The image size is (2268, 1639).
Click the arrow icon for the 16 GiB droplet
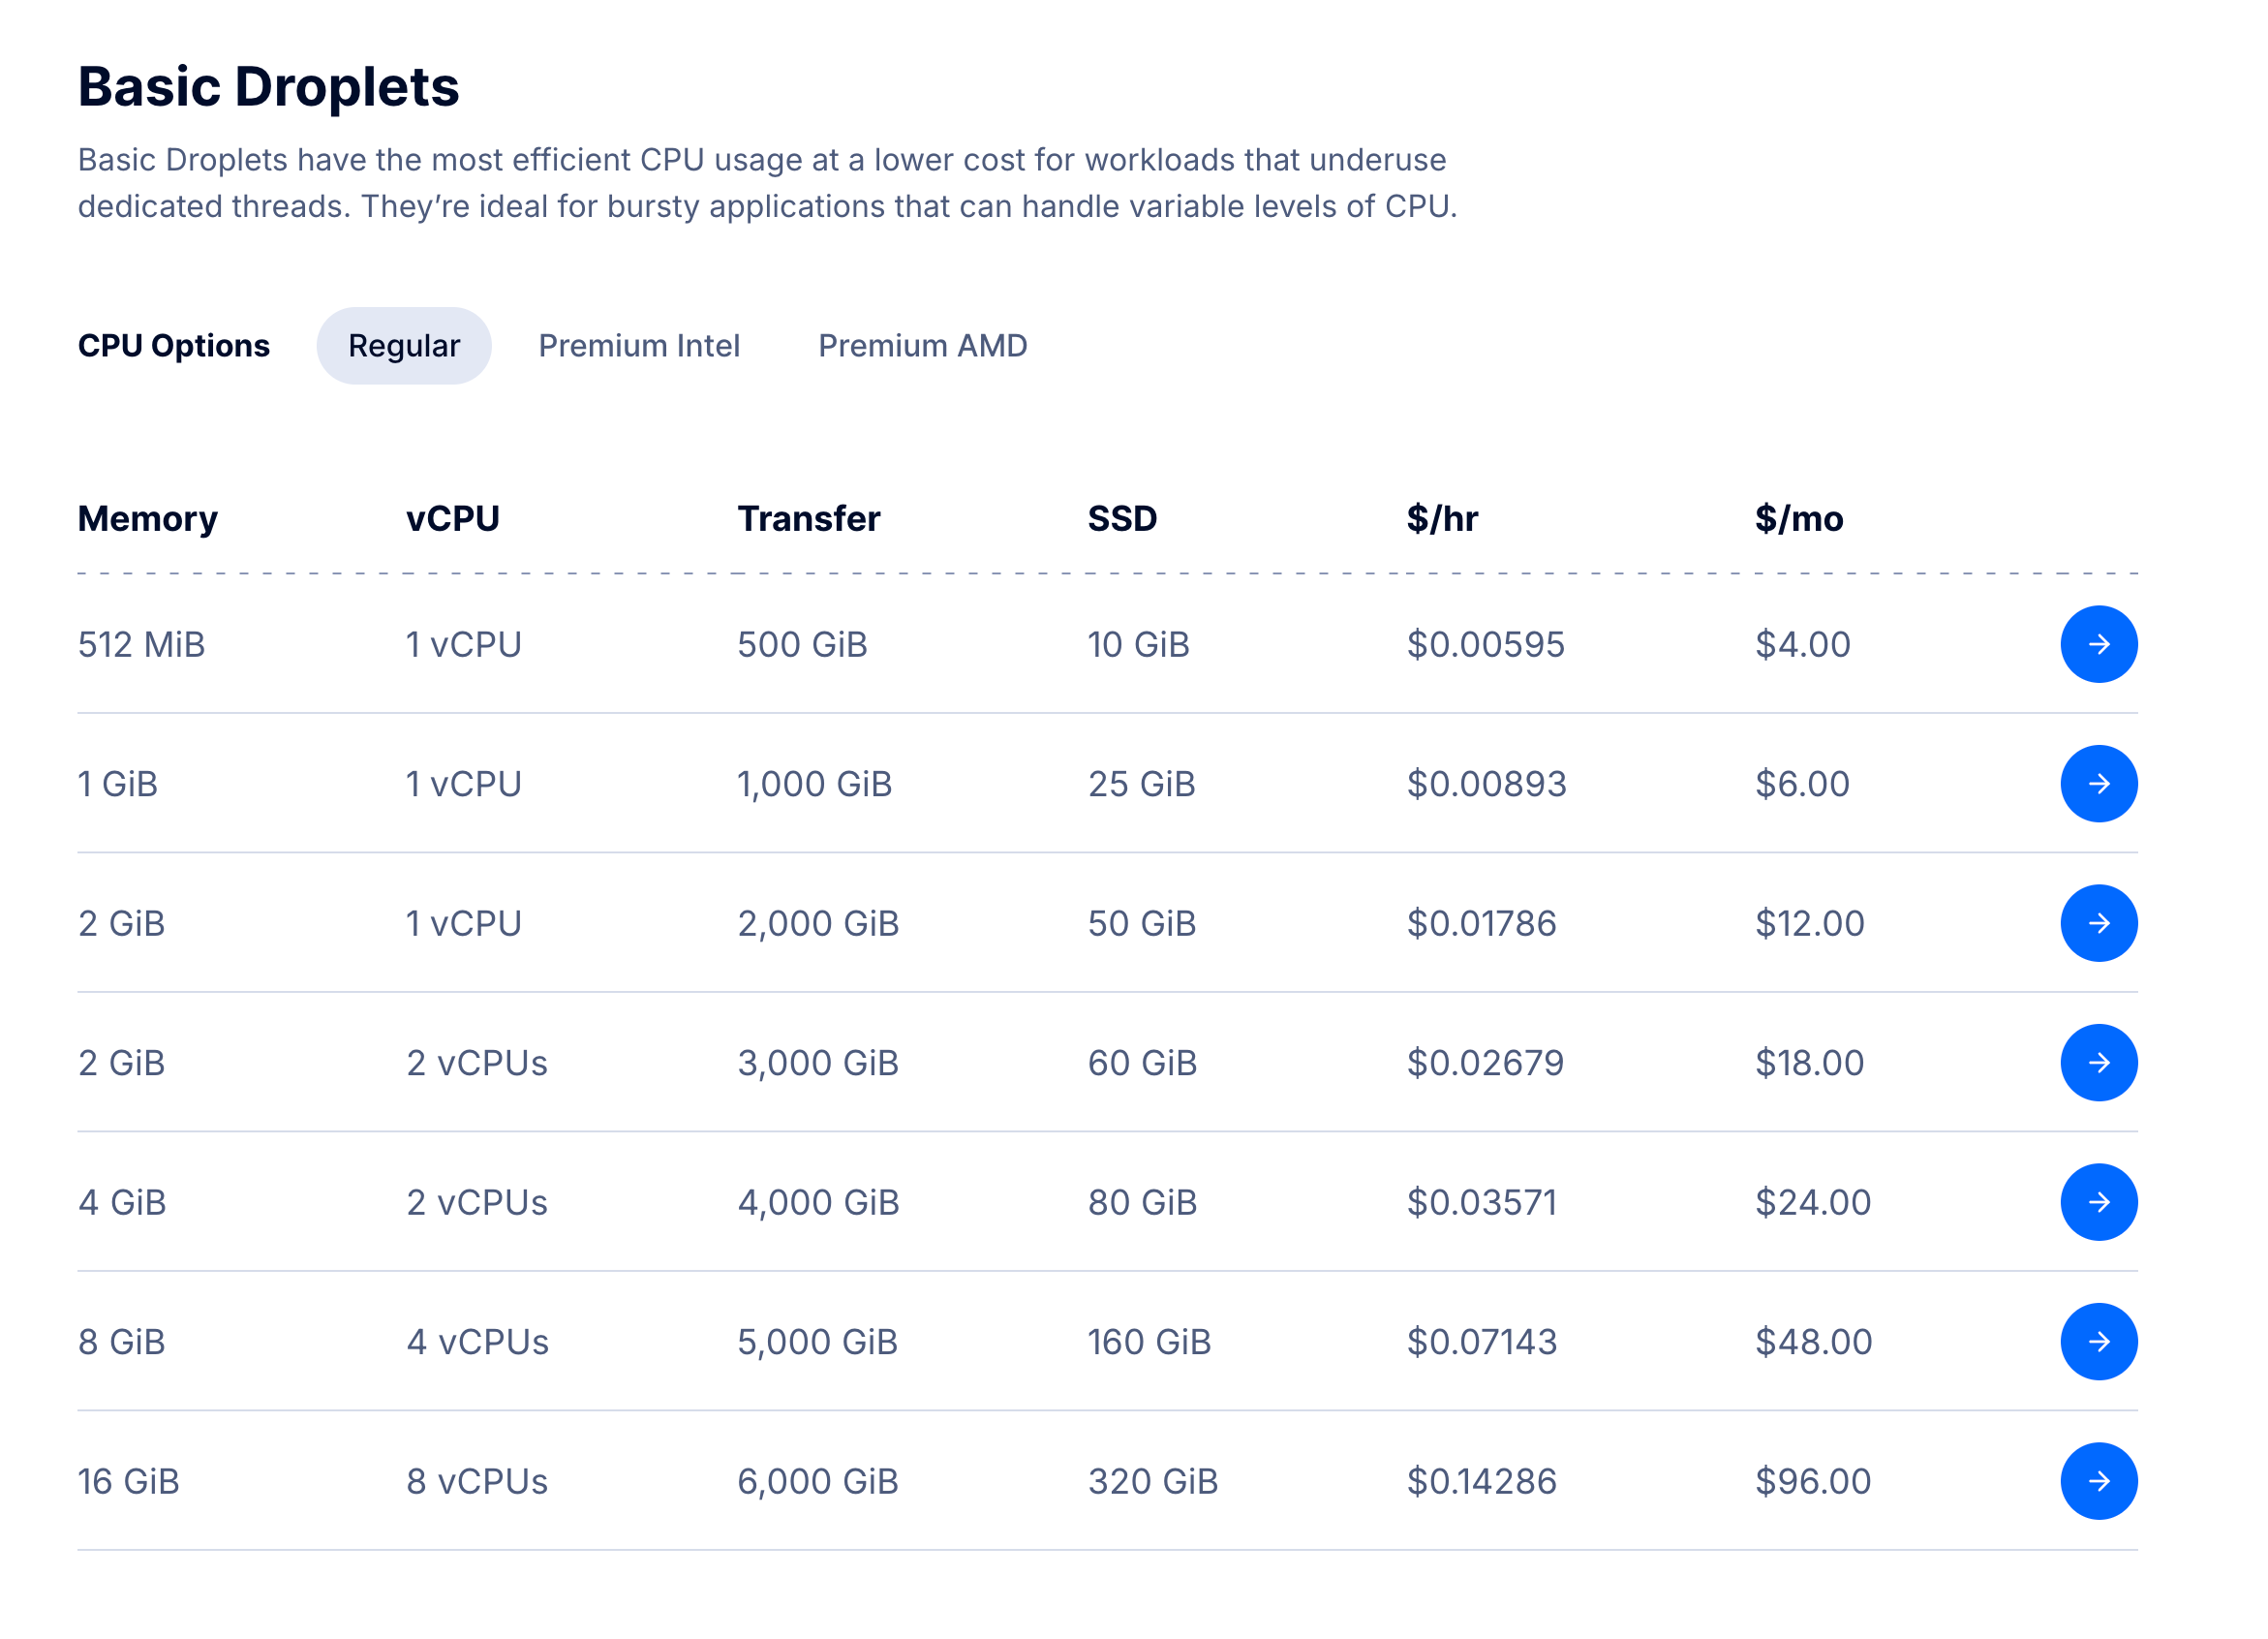pyautogui.click(x=2099, y=1481)
